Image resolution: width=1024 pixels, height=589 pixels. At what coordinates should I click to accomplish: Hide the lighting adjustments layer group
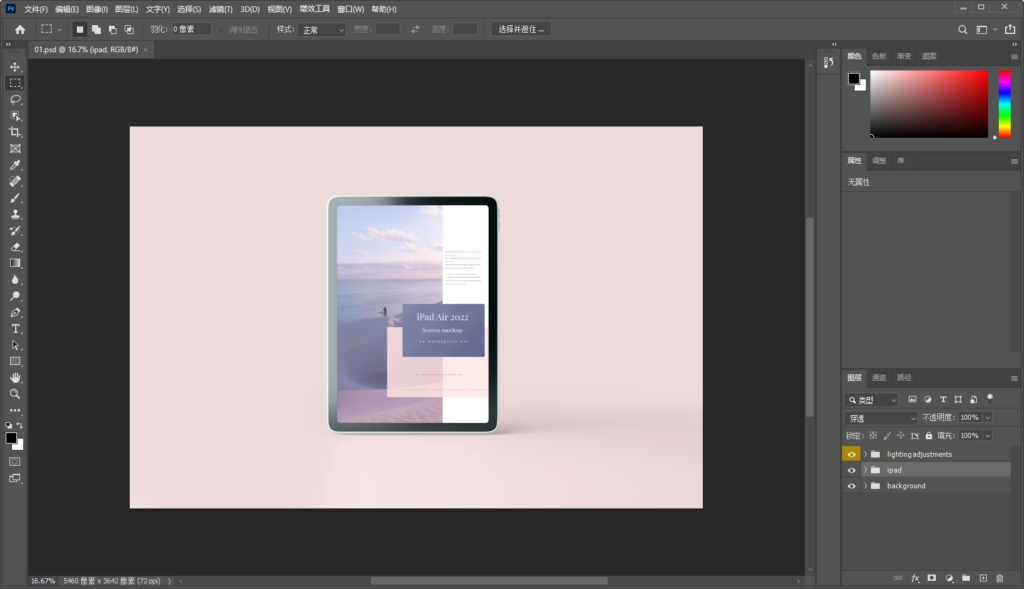coord(851,454)
